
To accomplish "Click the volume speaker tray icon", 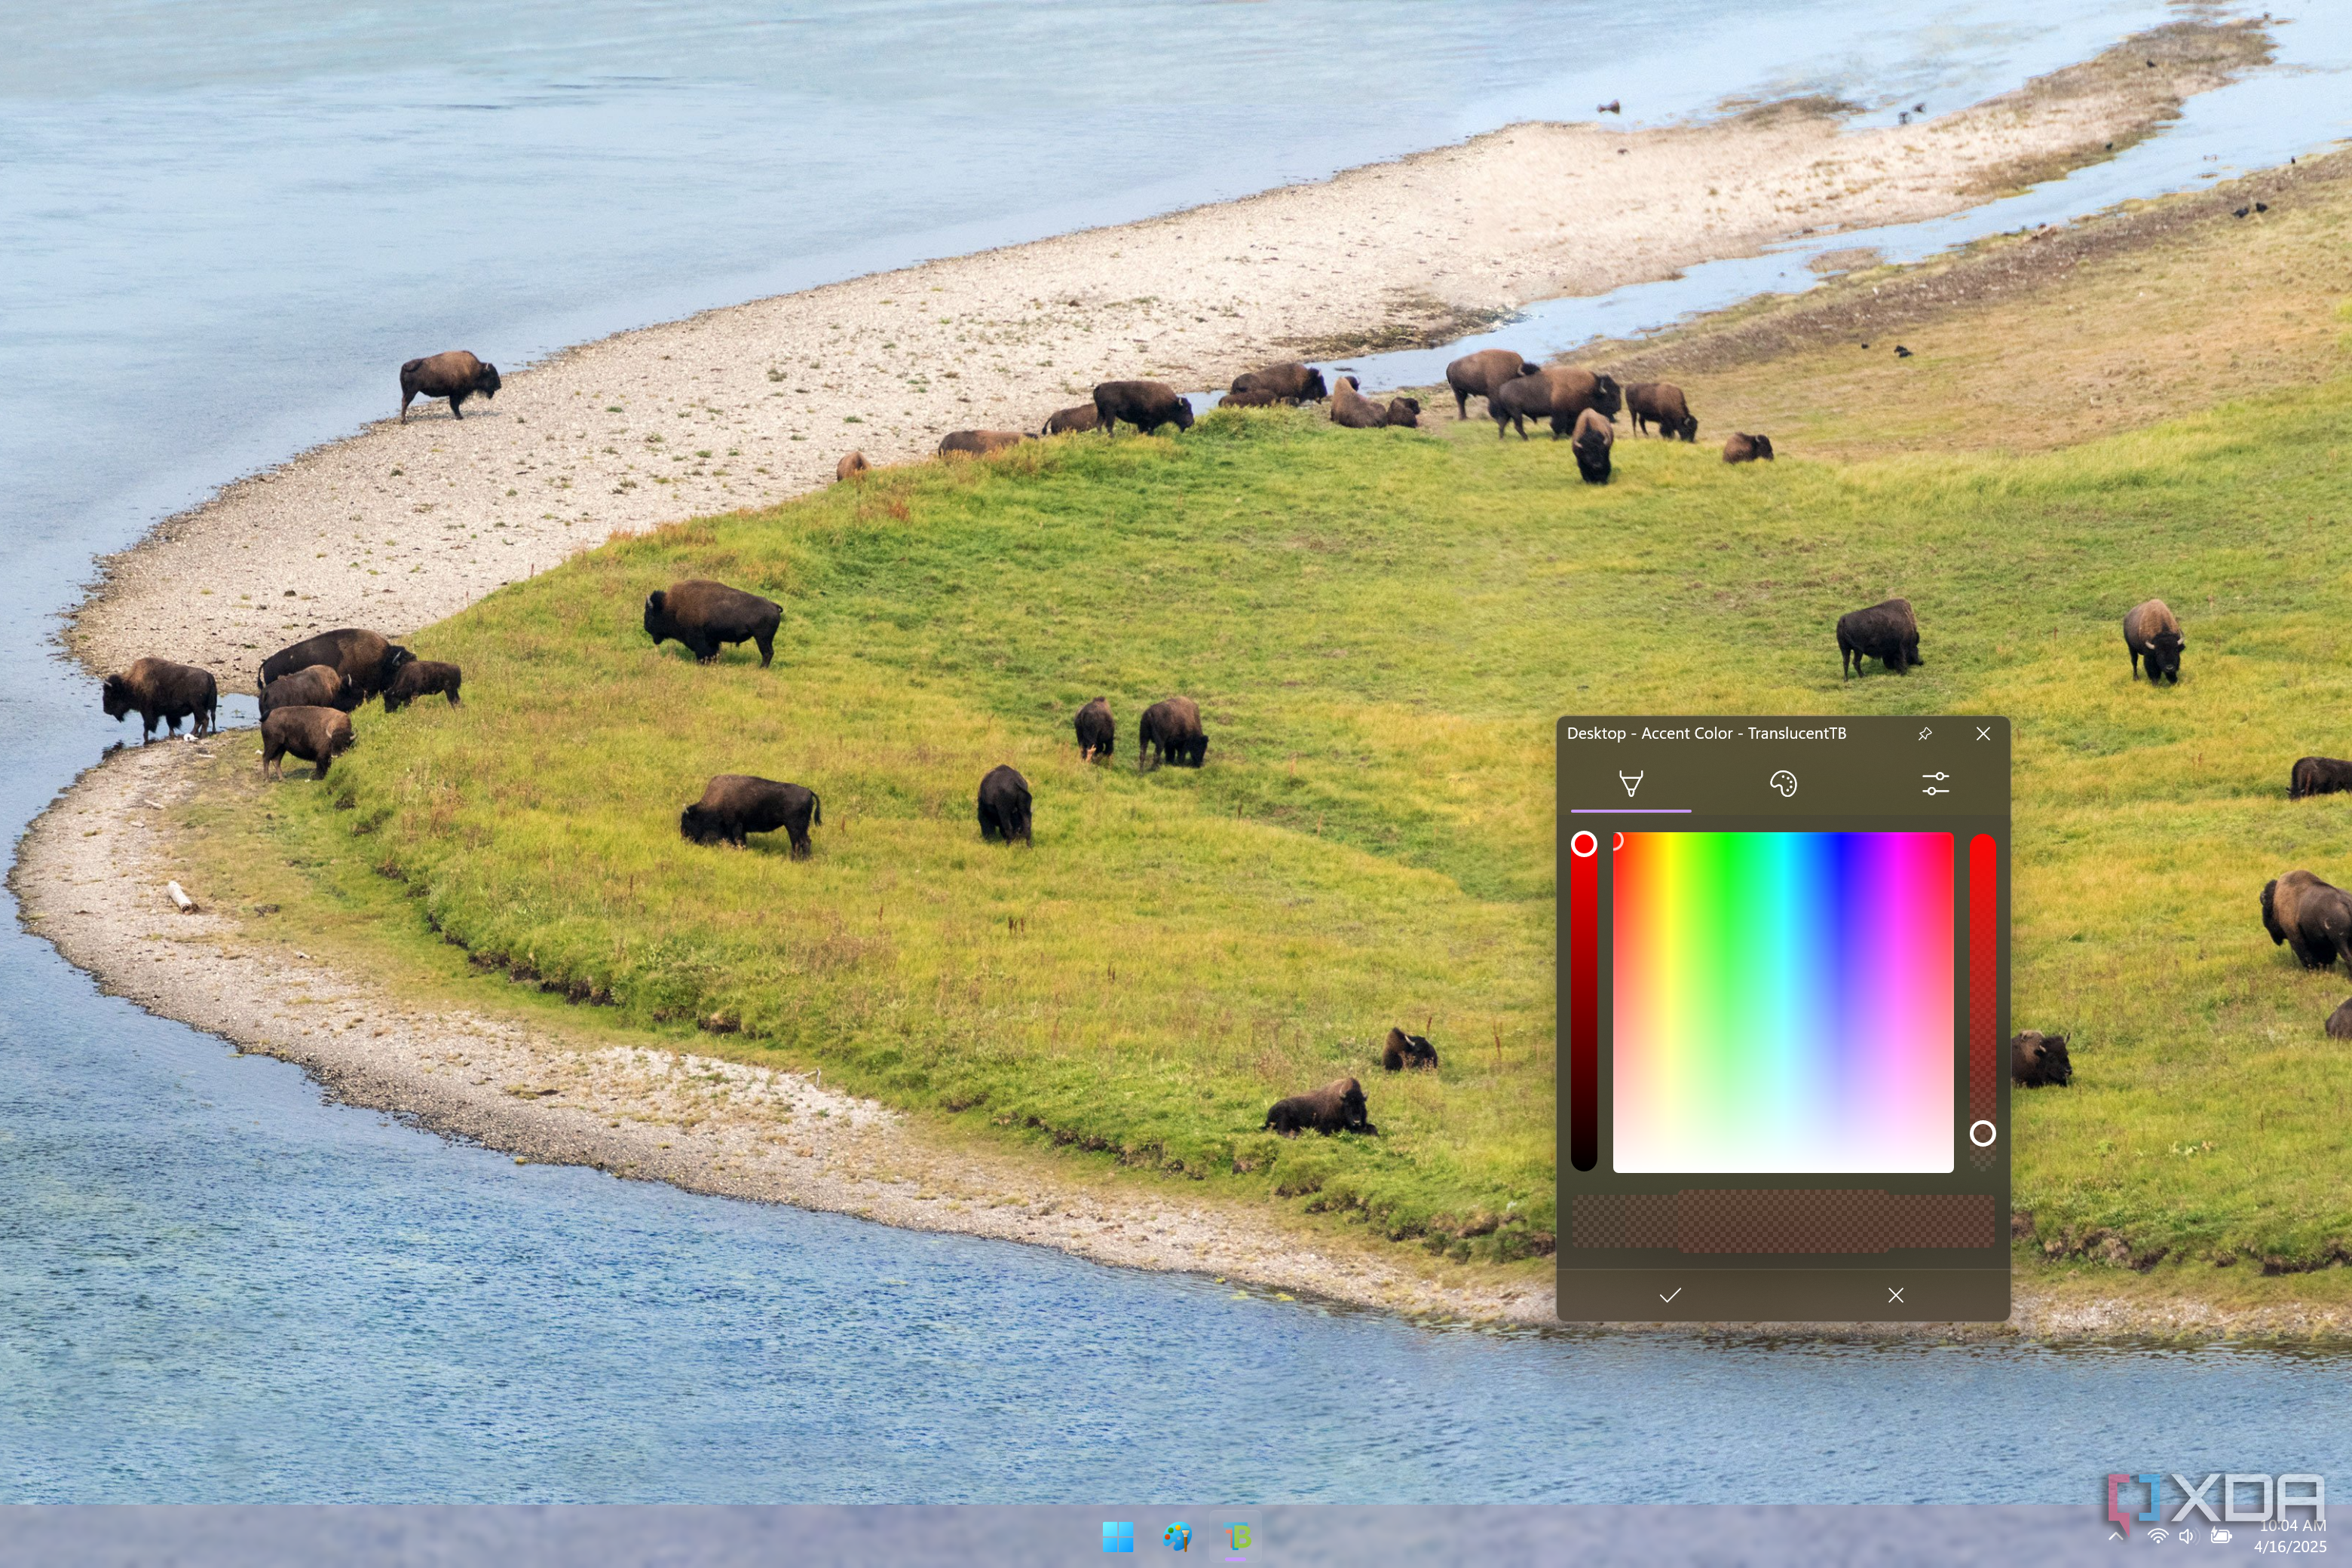I will 2187,1536.
